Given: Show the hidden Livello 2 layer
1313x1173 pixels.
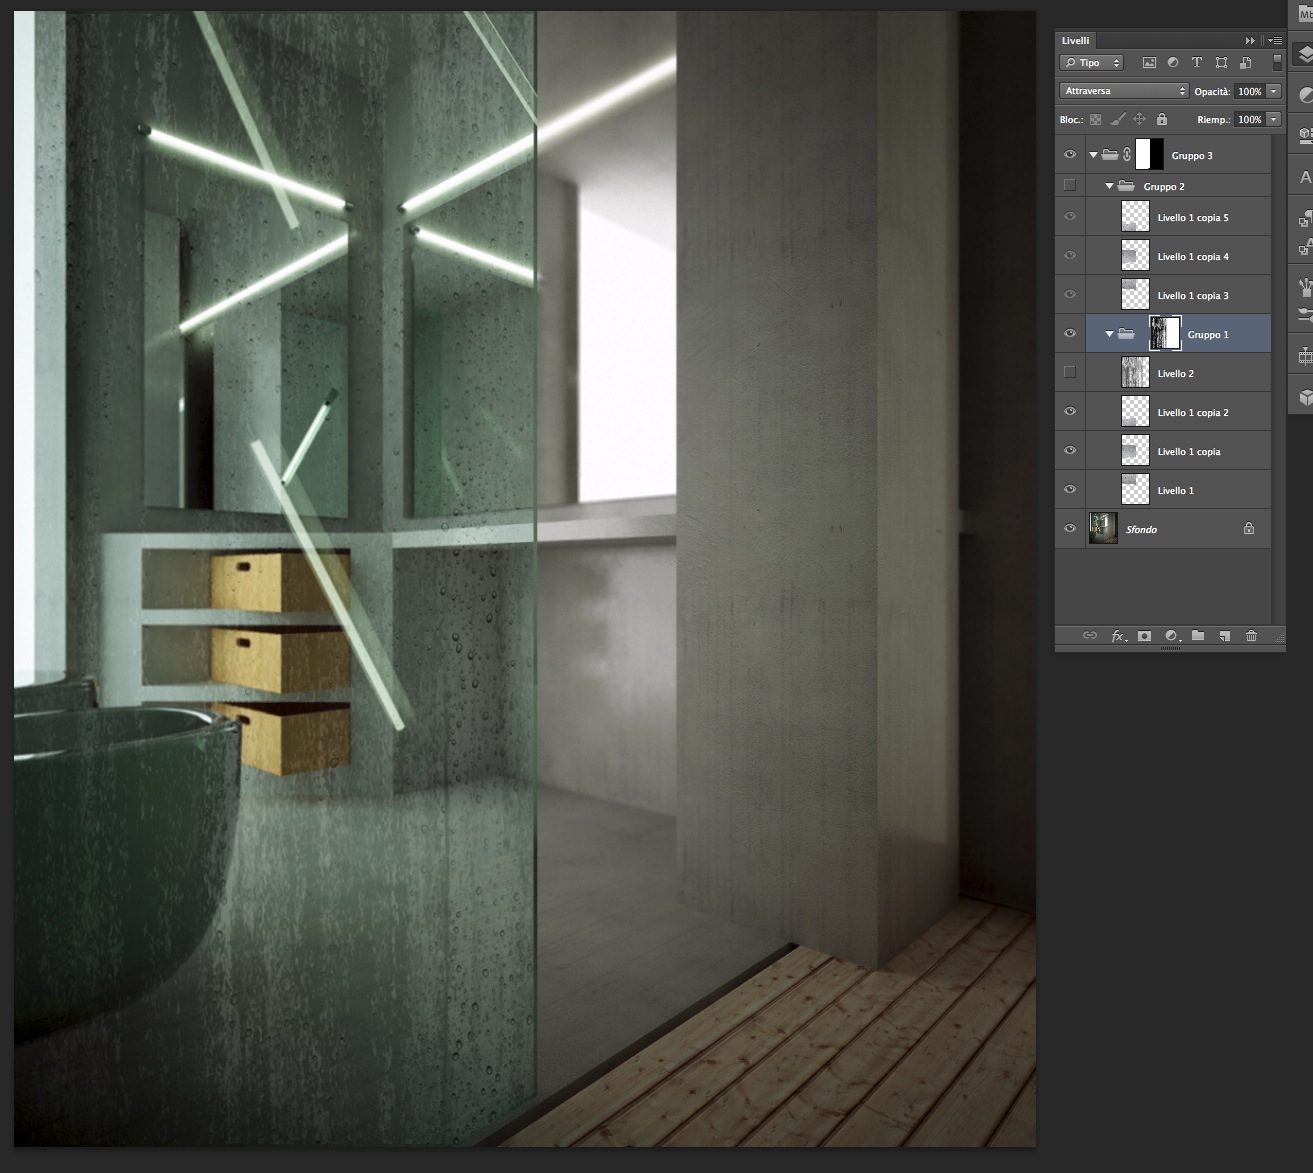Looking at the screenshot, I should 1070,372.
